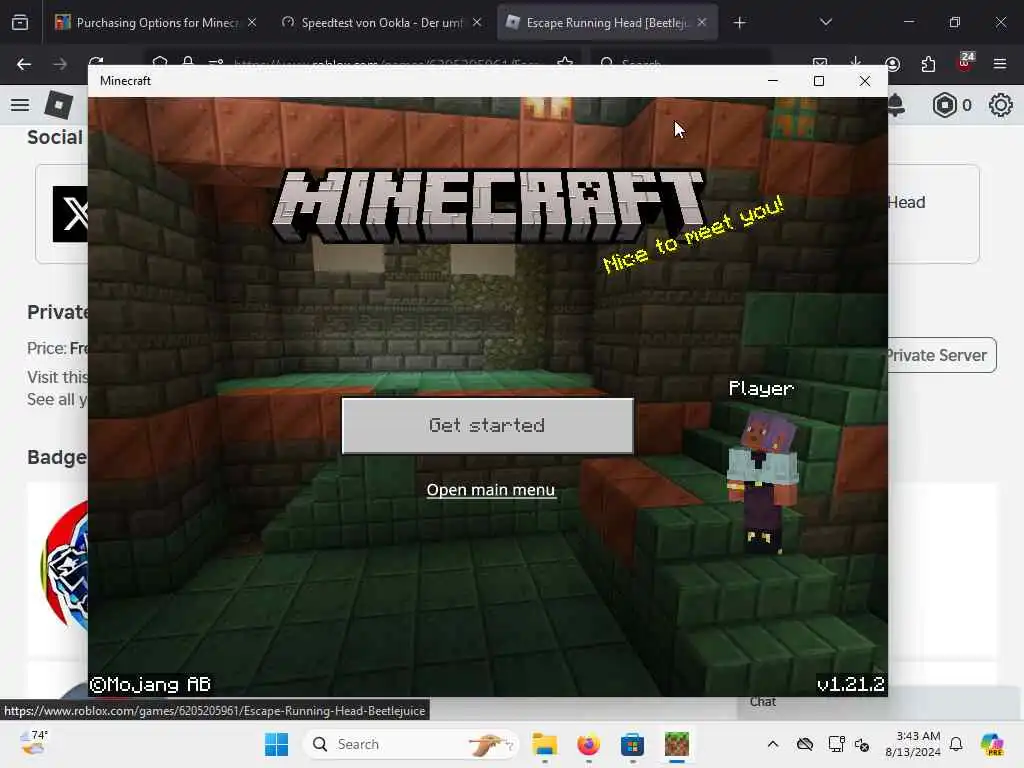
Task: Open Roblox Robux balance icon
Action: (945, 105)
